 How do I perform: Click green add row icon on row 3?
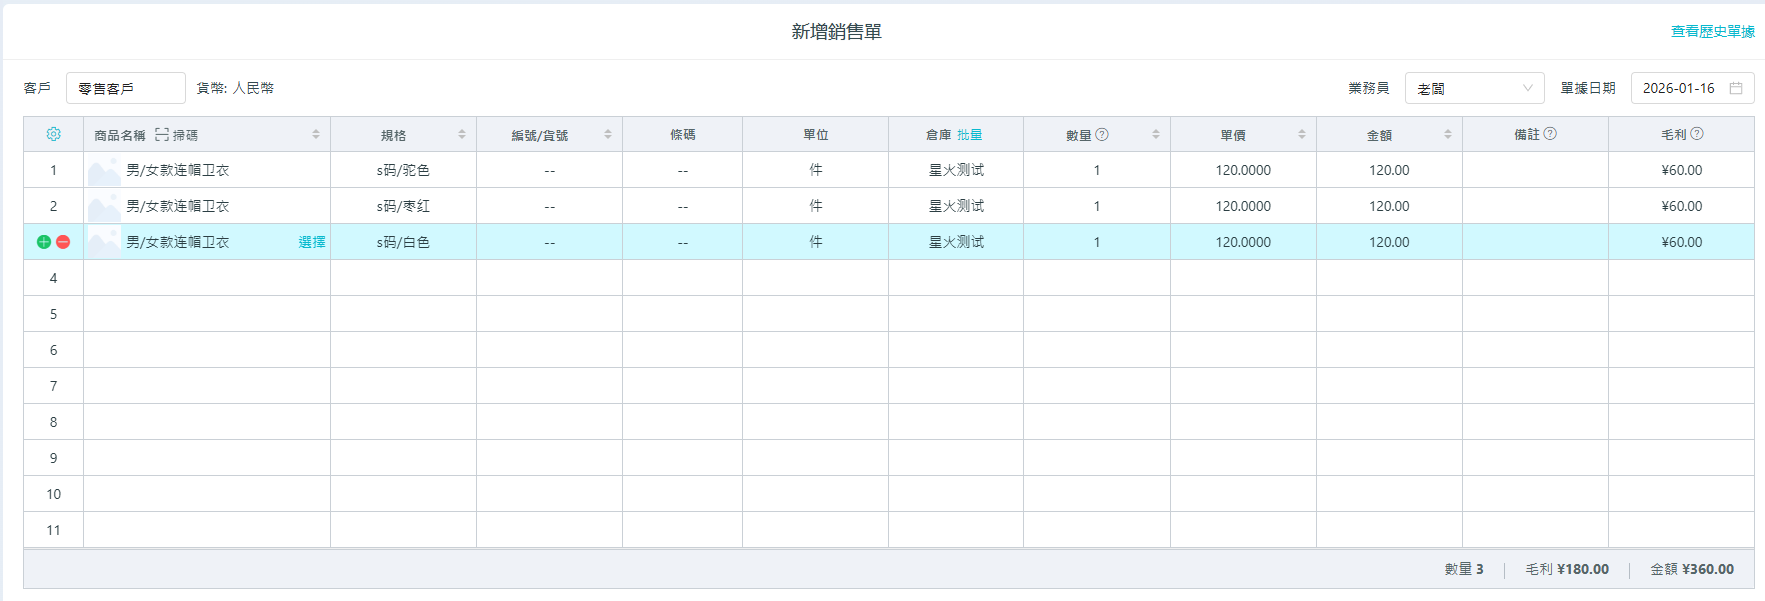[x=44, y=242]
